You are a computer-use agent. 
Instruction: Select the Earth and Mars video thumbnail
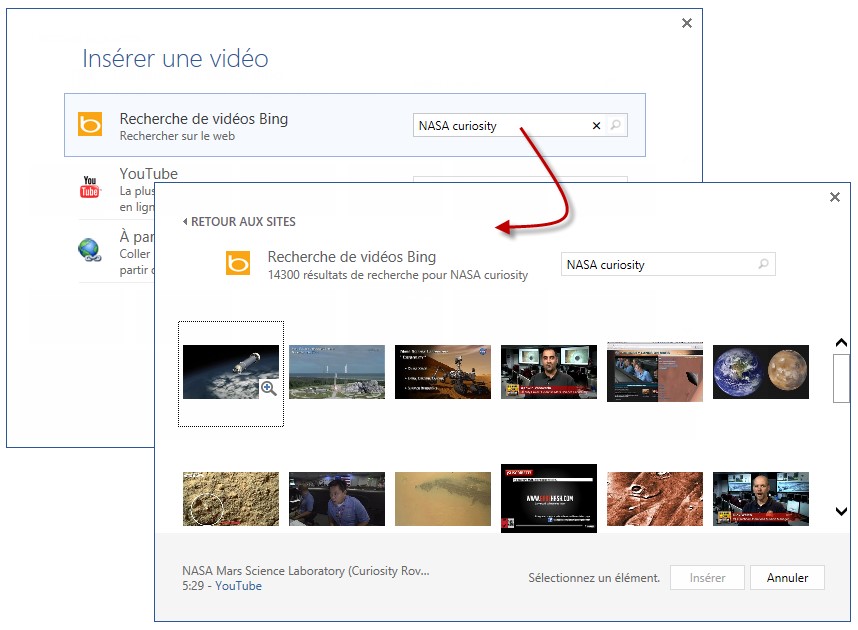coord(760,372)
